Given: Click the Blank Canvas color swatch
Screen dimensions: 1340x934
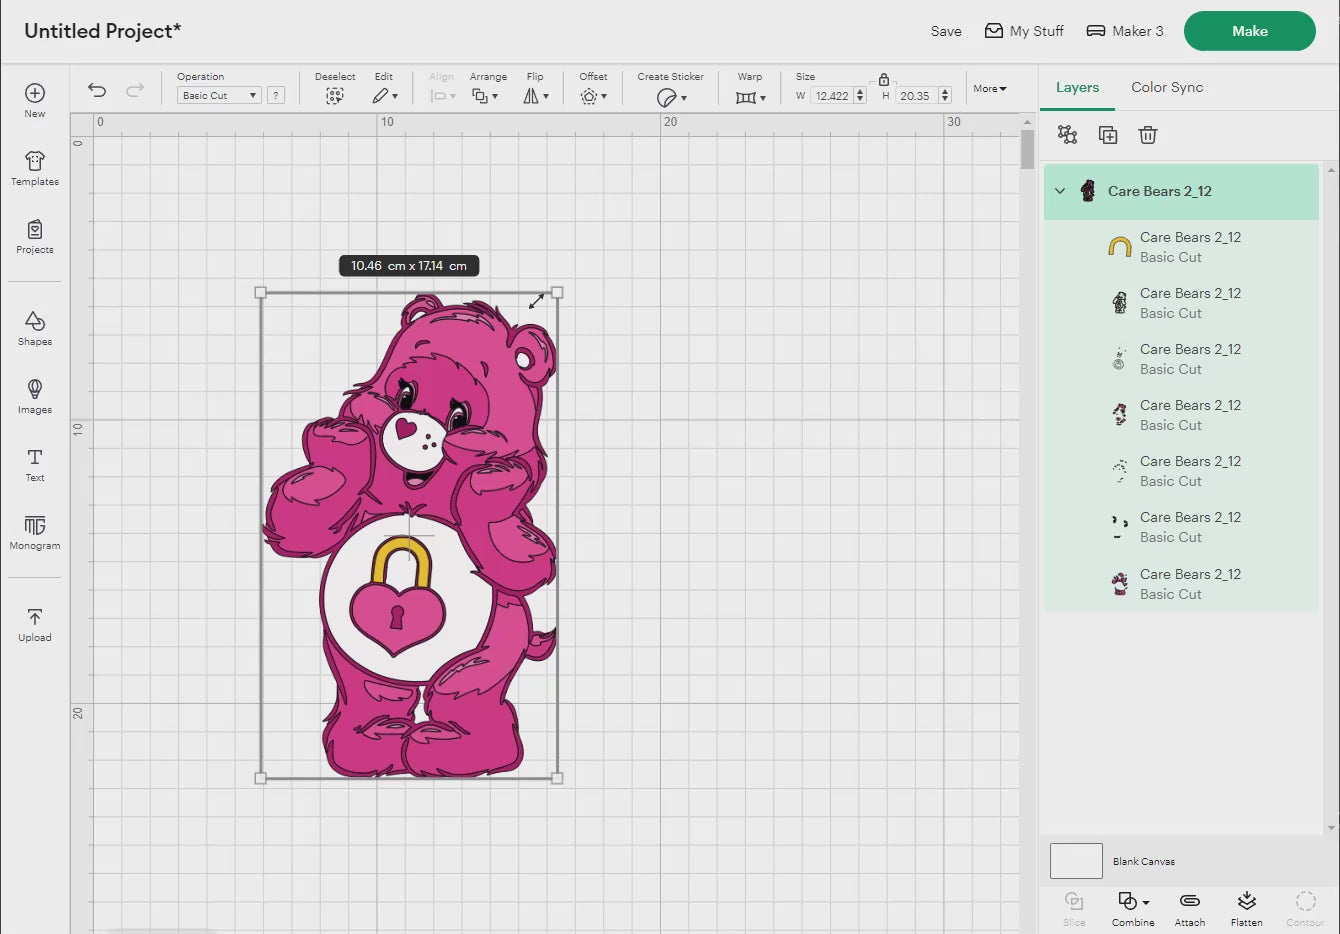Looking at the screenshot, I should [x=1076, y=861].
